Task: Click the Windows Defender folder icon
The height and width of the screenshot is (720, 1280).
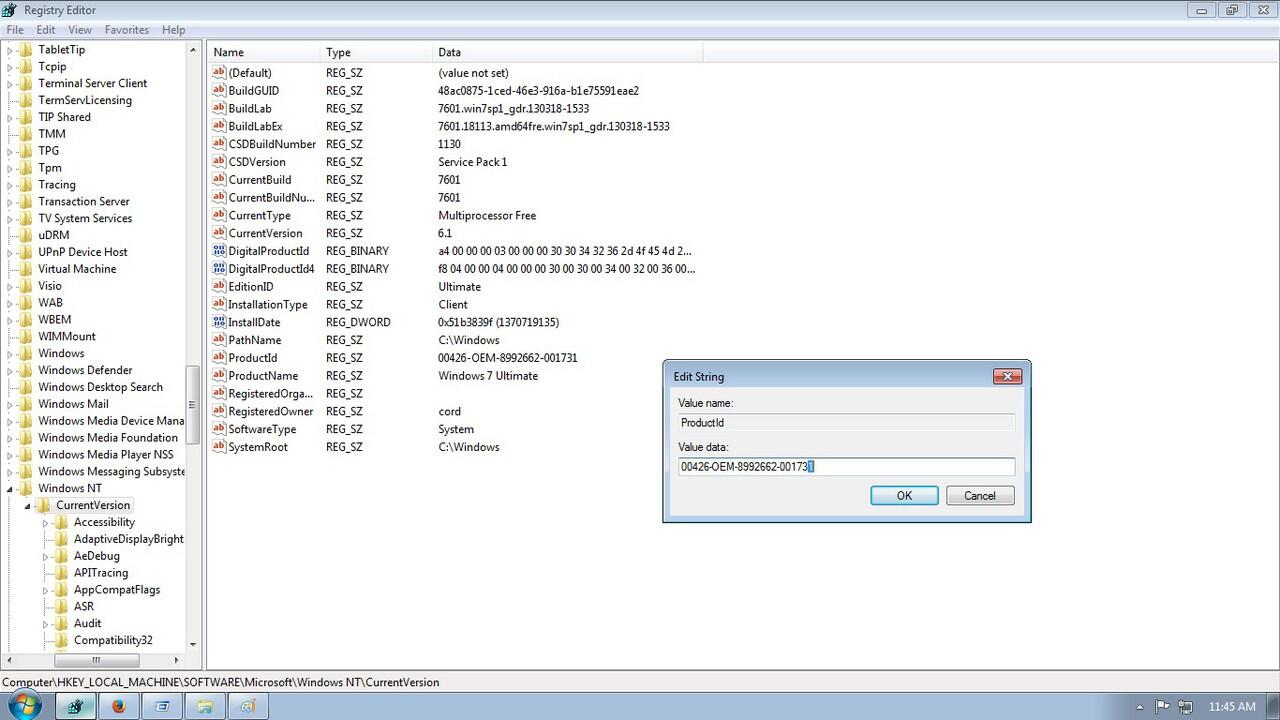Action: (25, 370)
